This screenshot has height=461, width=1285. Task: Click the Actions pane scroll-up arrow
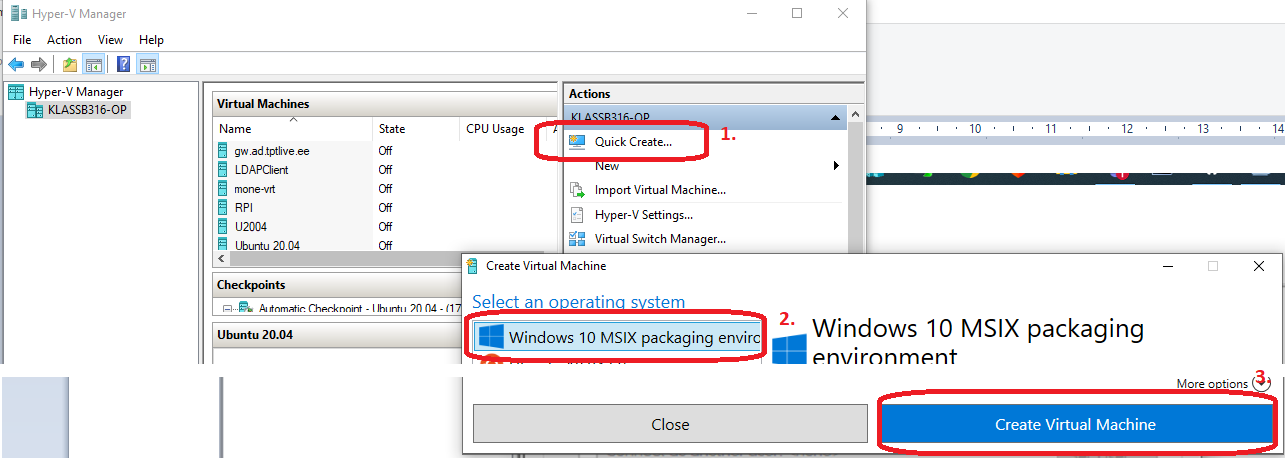point(855,117)
